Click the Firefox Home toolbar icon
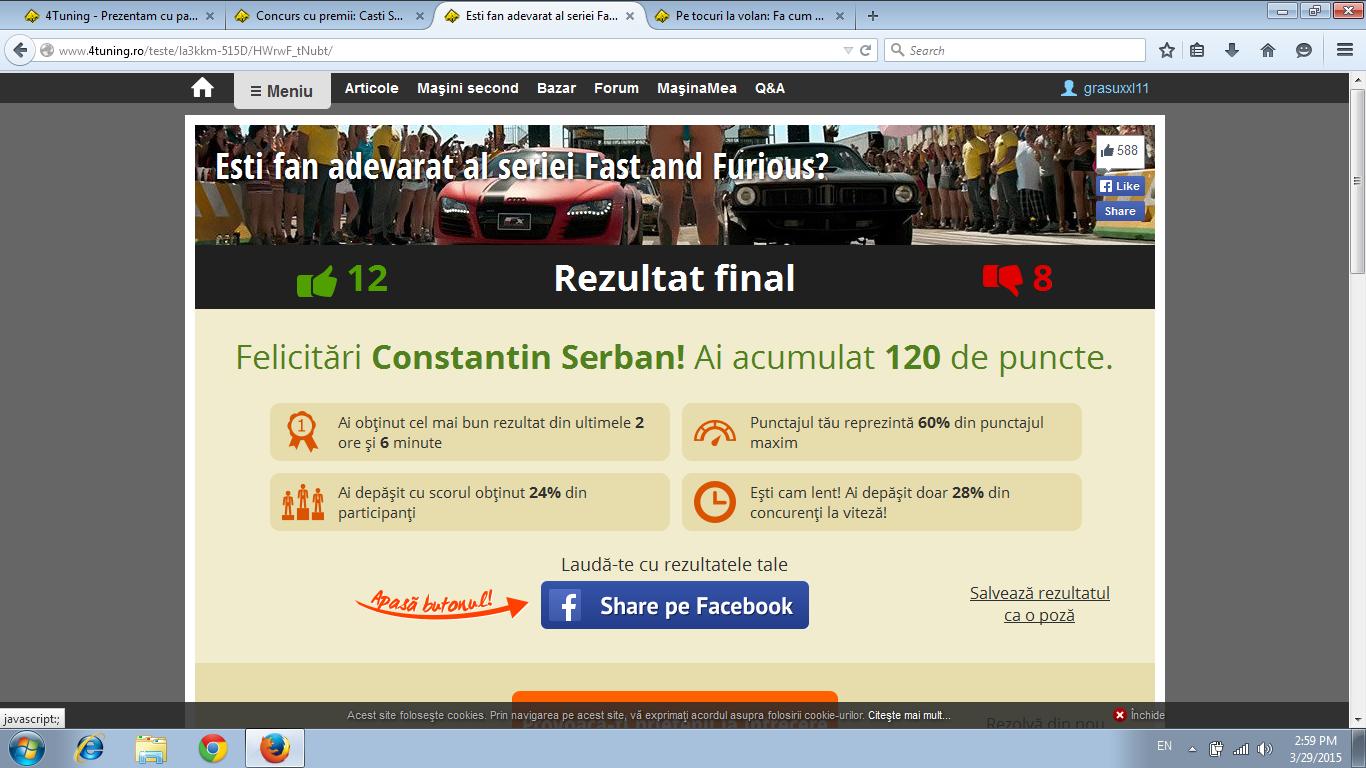The width and height of the screenshot is (1366, 768). (1268, 50)
